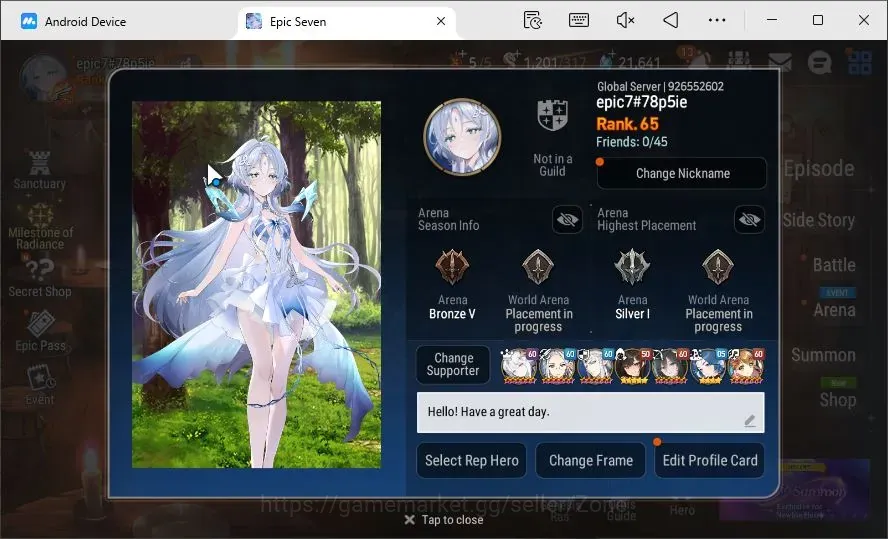
Task: Open the Episode menu entry
Action: pyautogui.click(x=819, y=169)
